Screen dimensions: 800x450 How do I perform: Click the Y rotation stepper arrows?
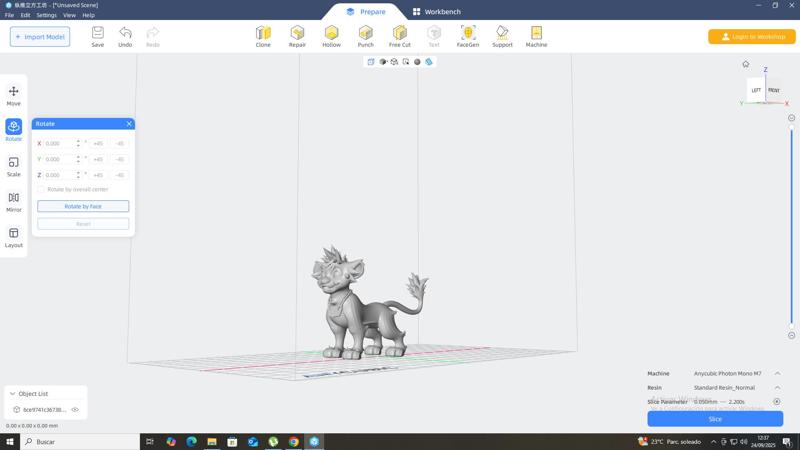click(78, 159)
